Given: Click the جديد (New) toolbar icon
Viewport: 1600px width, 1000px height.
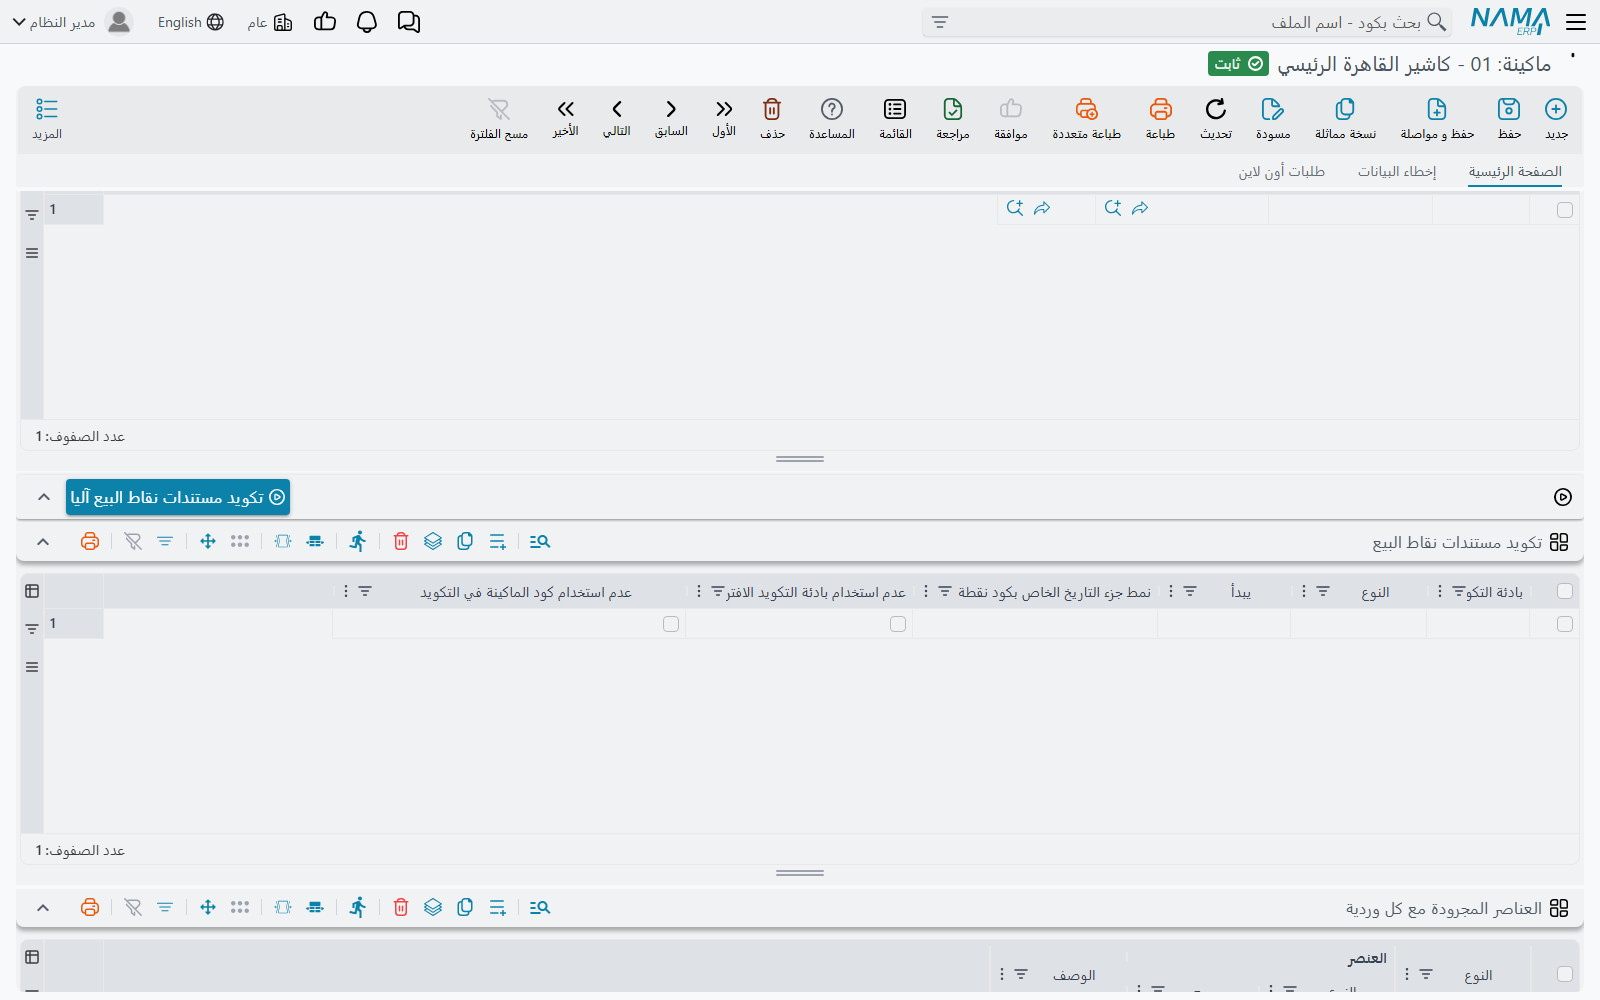Looking at the screenshot, I should (1556, 109).
